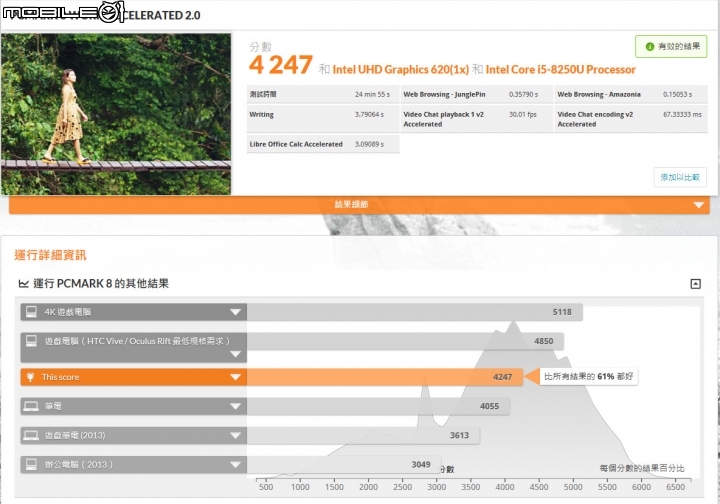Expand the This score dropdown arrow
720x504 pixels.
pos(235,377)
